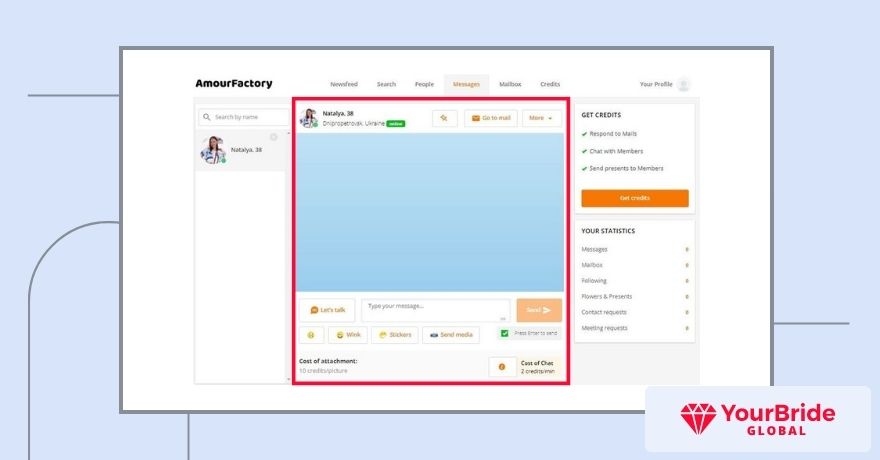Open Messages in Your Statistics

pos(594,249)
